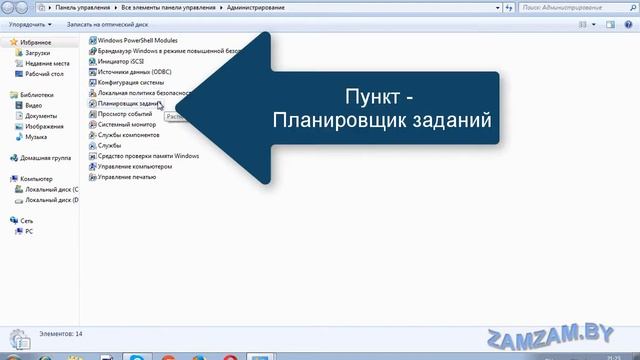Go to Панель управления breadcrumb
The image size is (640, 360).
tap(83, 8)
